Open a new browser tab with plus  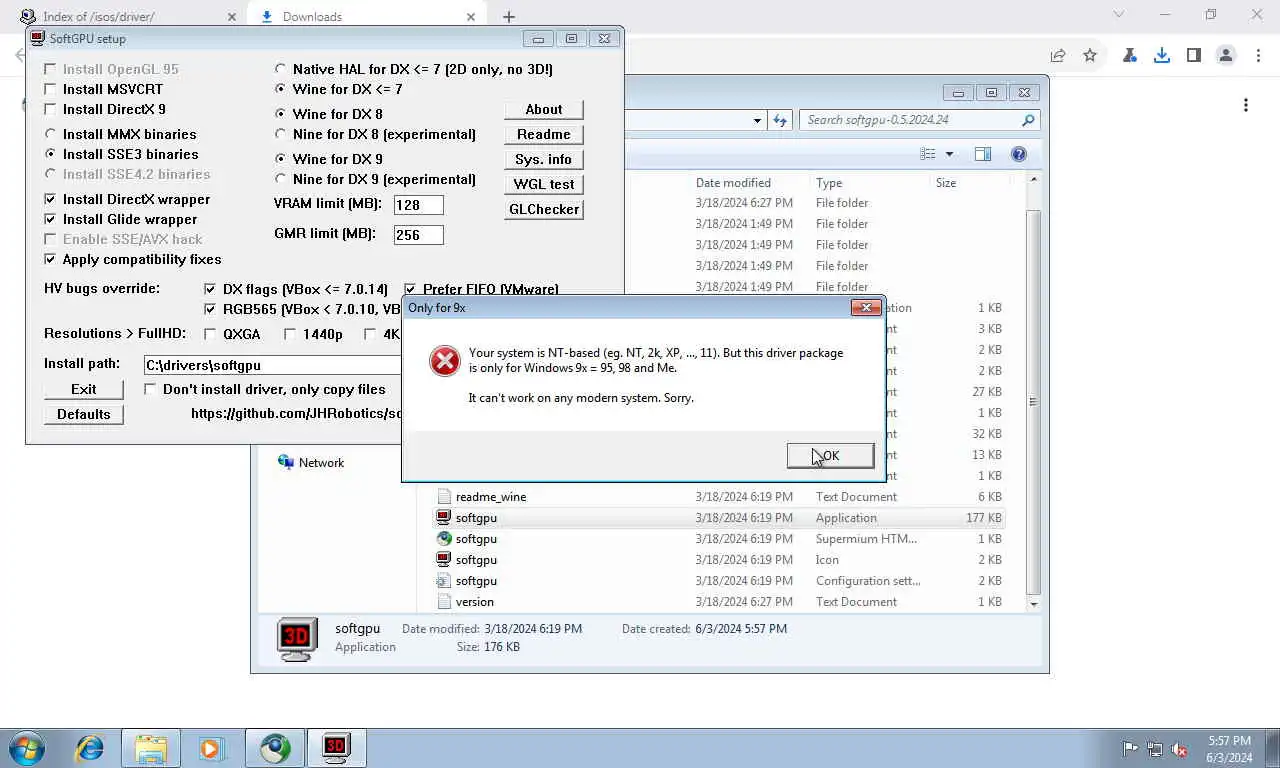pyautogui.click(x=509, y=17)
